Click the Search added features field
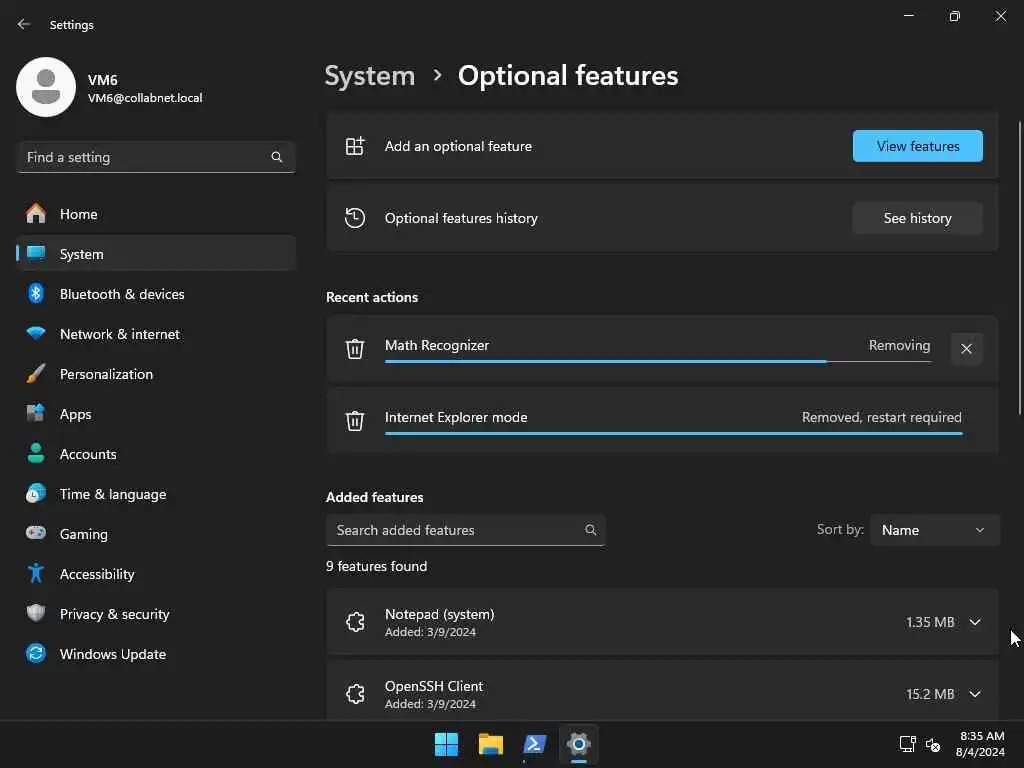Image resolution: width=1024 pixels, height=768 pixels. click(x=458, y=530)
